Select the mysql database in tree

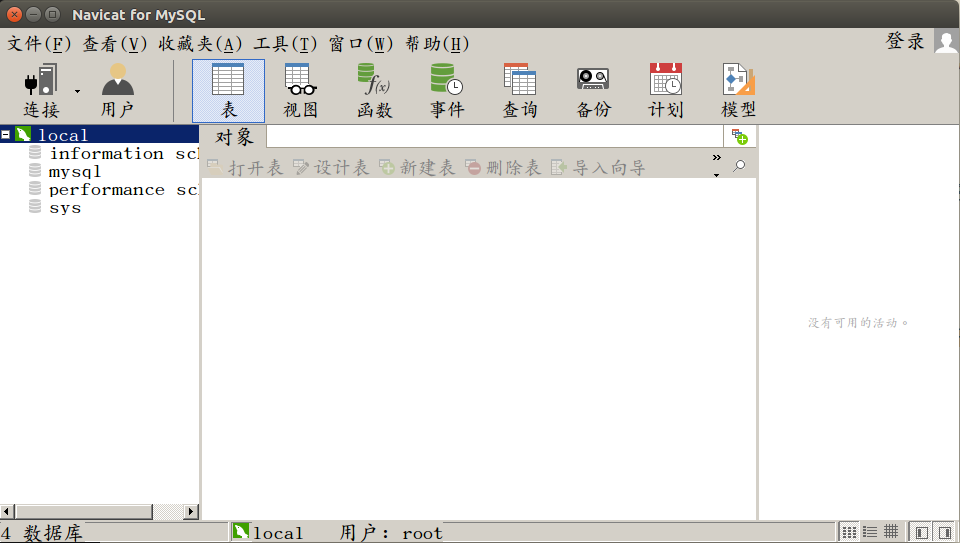[x=75, y=172]
